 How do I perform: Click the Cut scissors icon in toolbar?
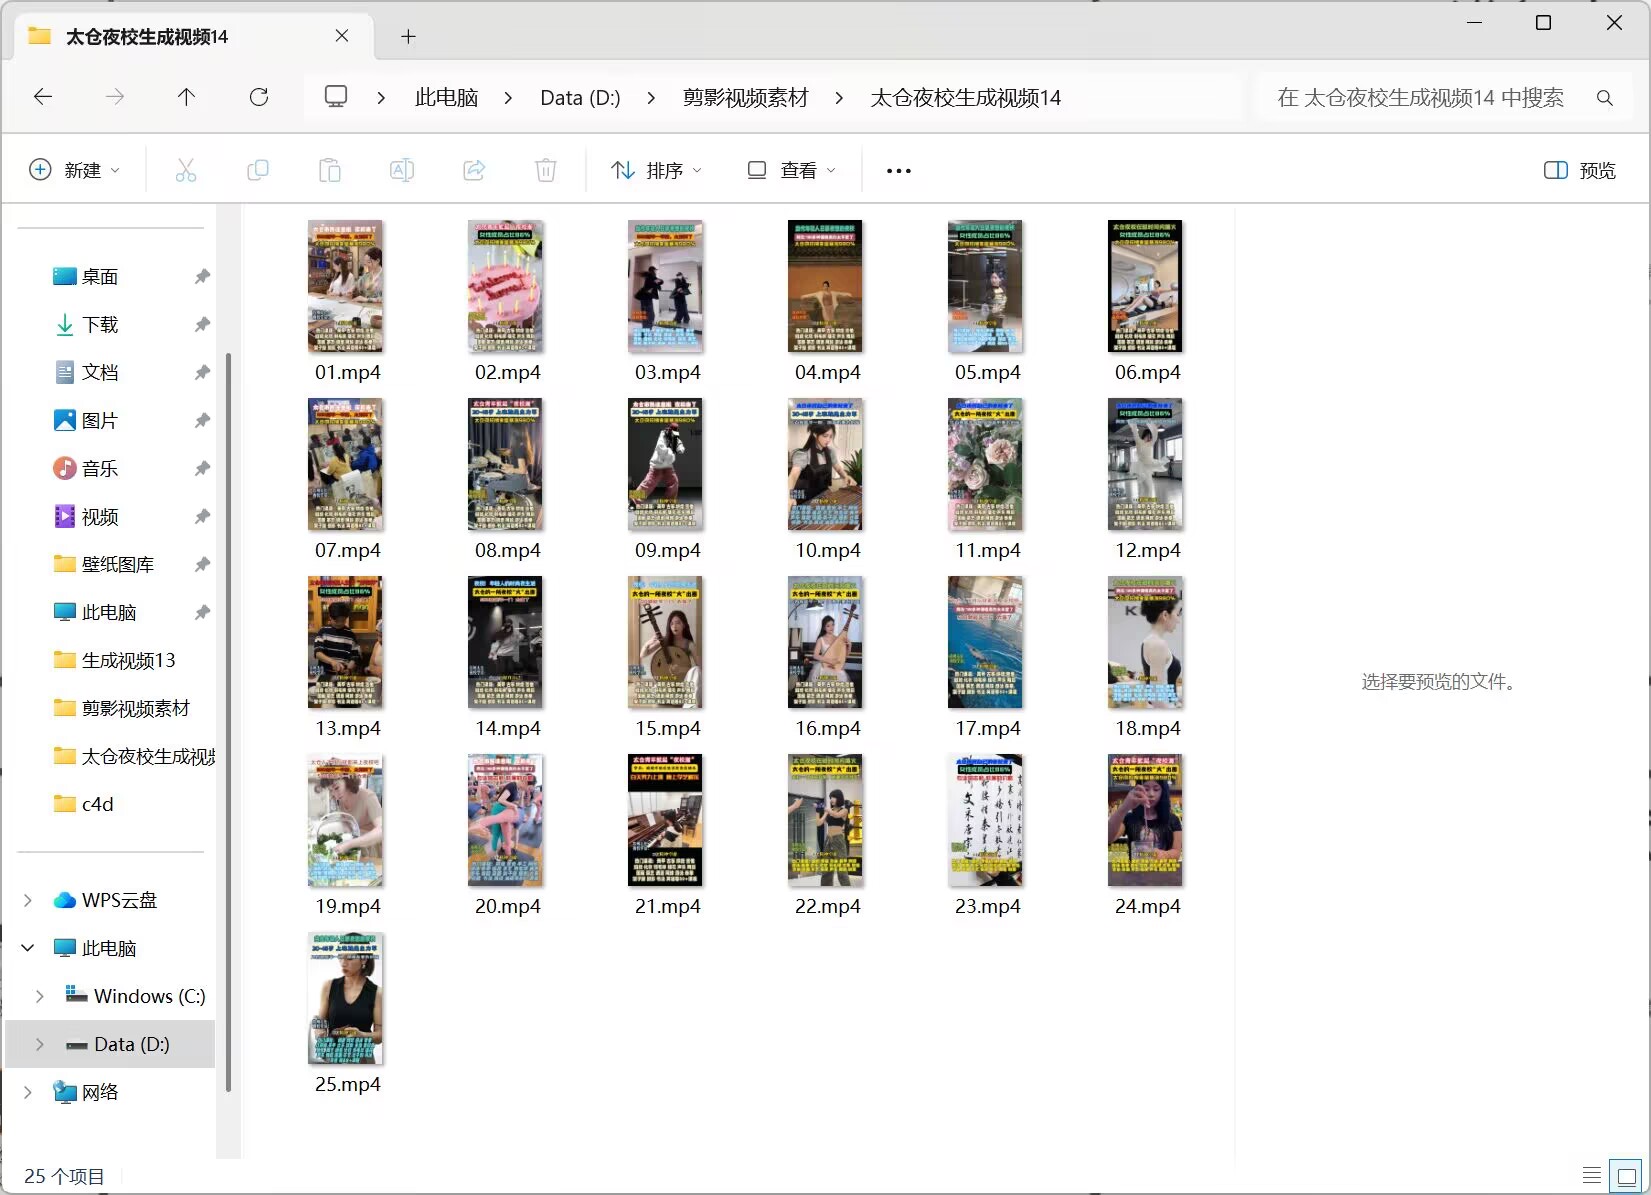point(186,170)
